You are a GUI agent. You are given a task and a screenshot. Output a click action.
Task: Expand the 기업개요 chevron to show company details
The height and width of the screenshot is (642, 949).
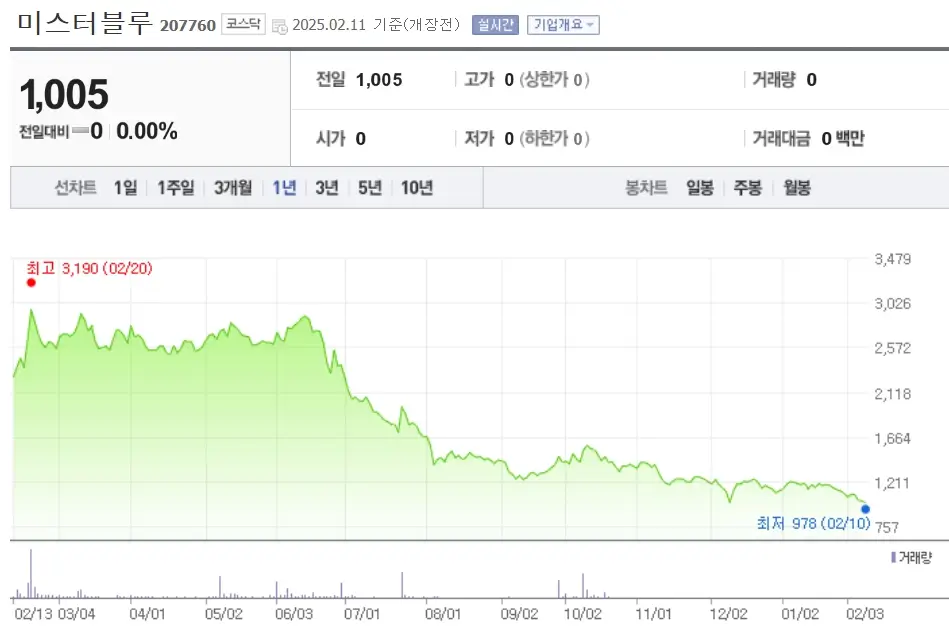tap(590, 24)
